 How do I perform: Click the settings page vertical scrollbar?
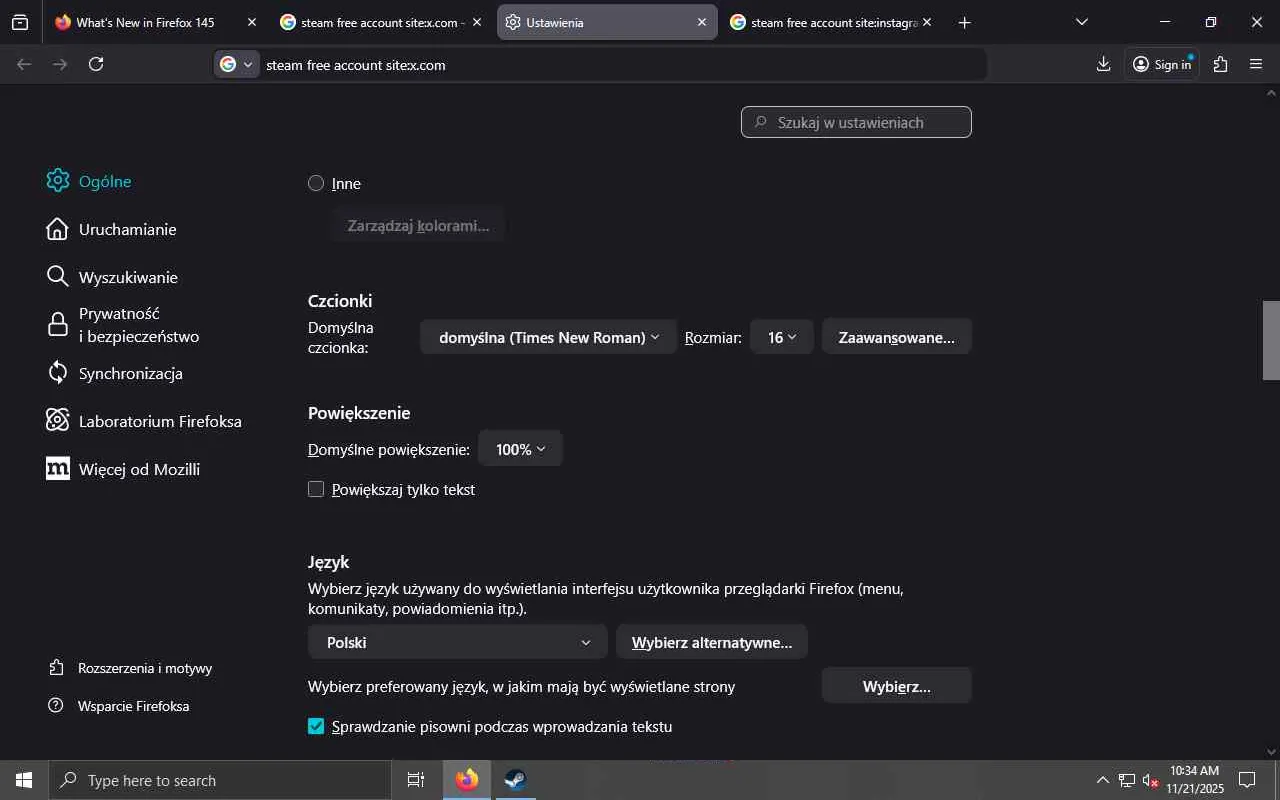tap(1271, 340)
